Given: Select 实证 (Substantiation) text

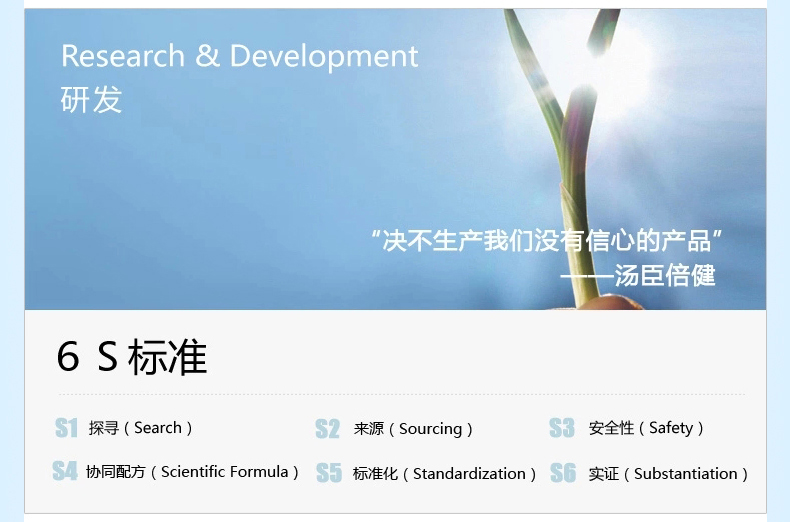Looking at the screenshot, I should [668, 474].
